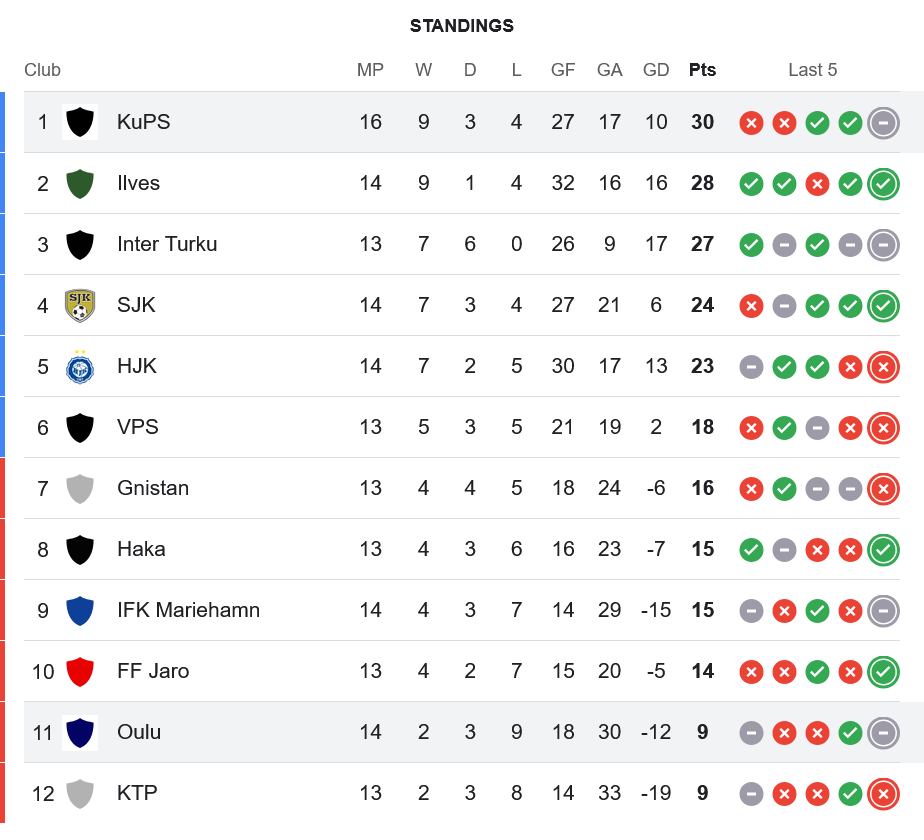Select the KuPS team name

click(143, 122)
